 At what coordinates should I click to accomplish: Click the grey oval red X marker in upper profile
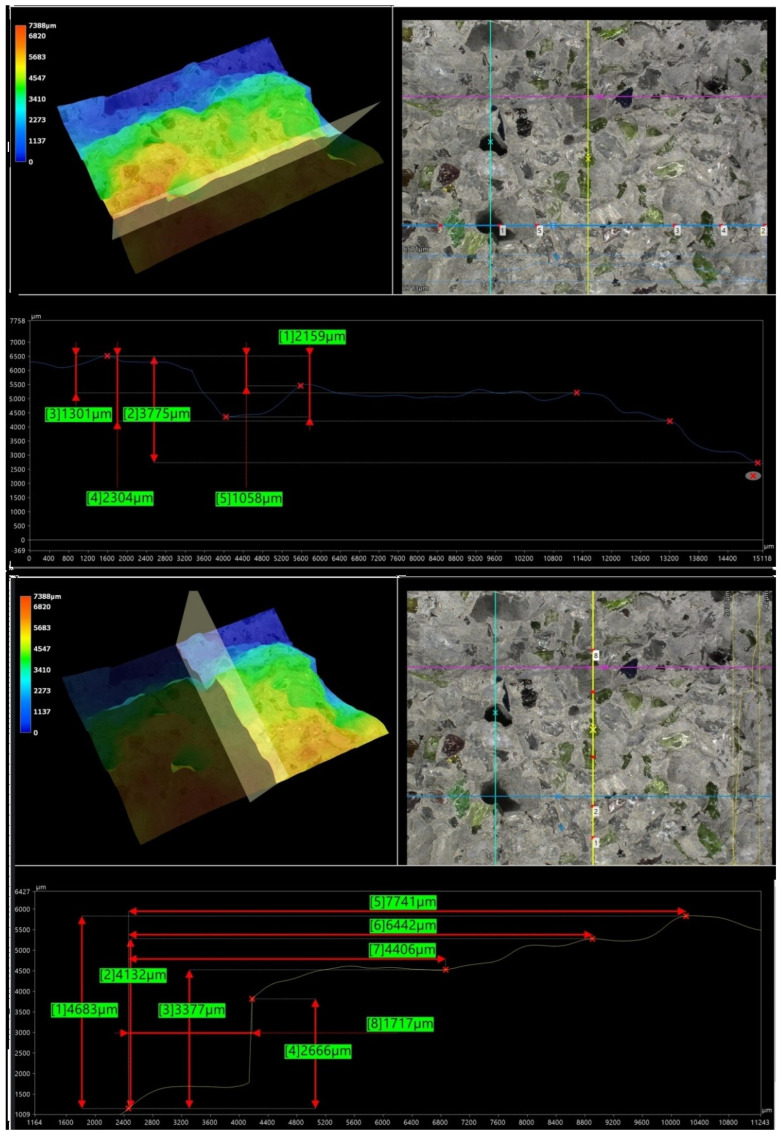[x=754, y=476]
